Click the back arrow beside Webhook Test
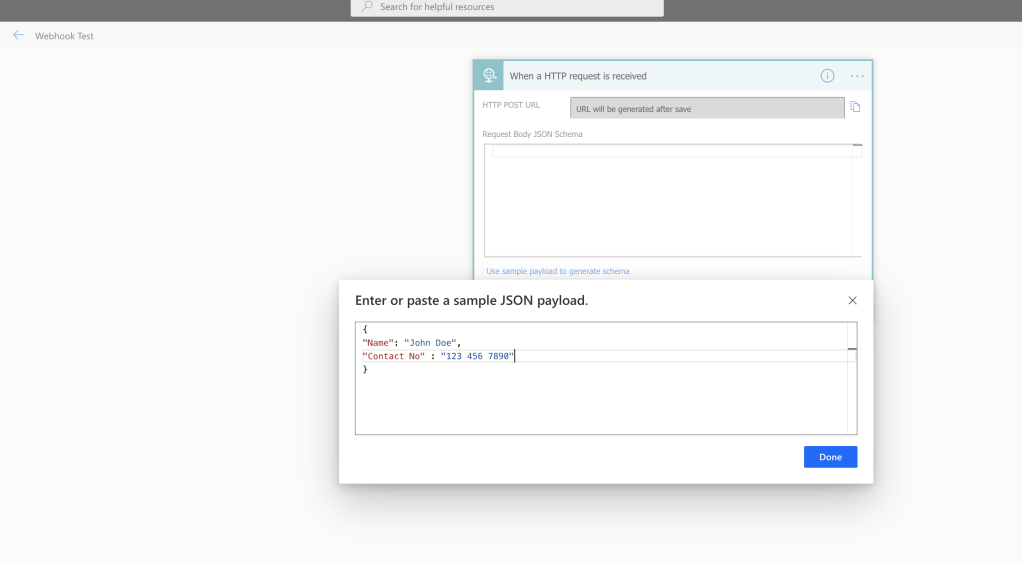This screenshot has width=1022, height=563. (18, 35)
